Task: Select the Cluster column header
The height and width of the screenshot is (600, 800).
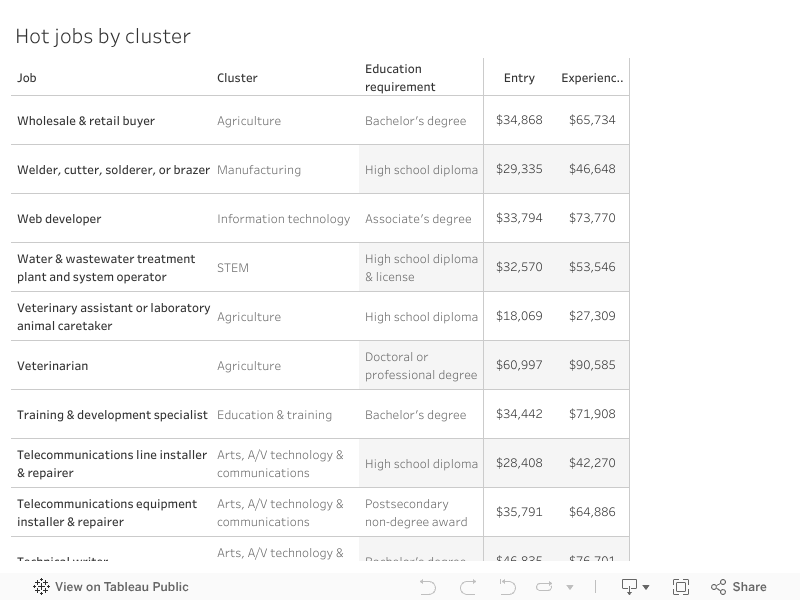Action: 237,78
